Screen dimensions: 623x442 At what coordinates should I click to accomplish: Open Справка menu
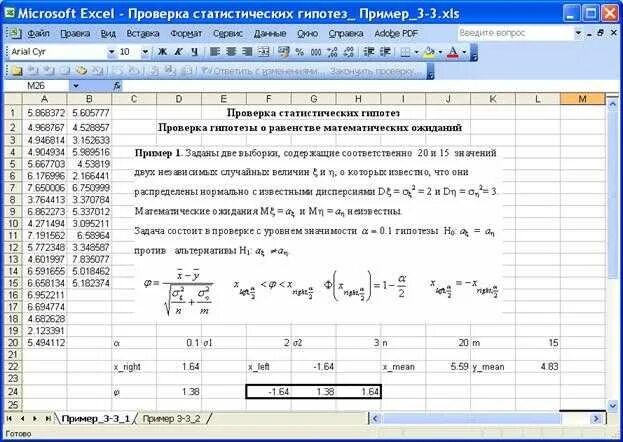pos(346,33)
